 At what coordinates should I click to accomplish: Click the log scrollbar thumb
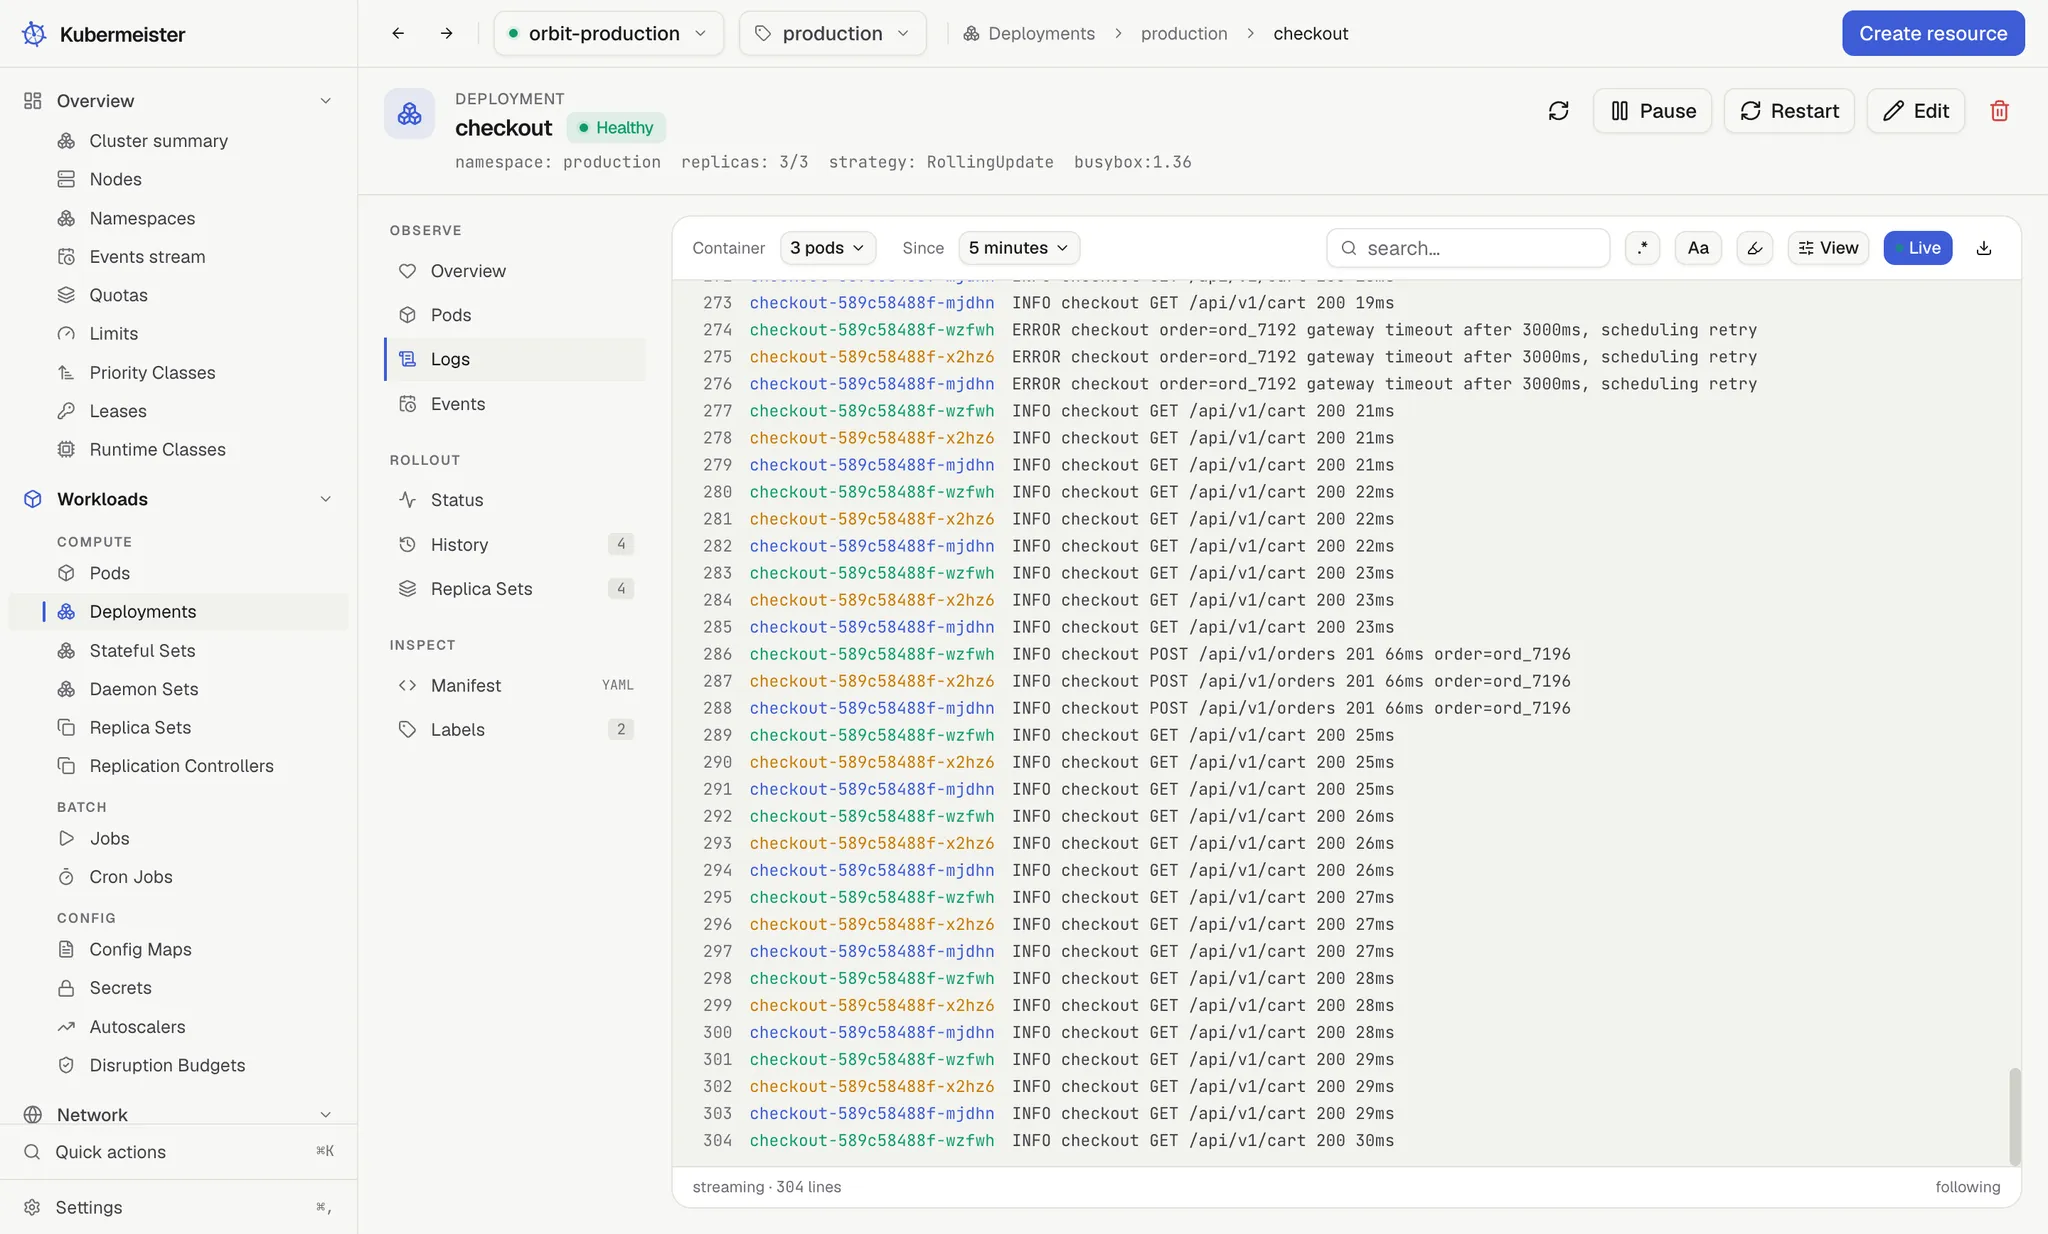click(x=2014, y=1116)
